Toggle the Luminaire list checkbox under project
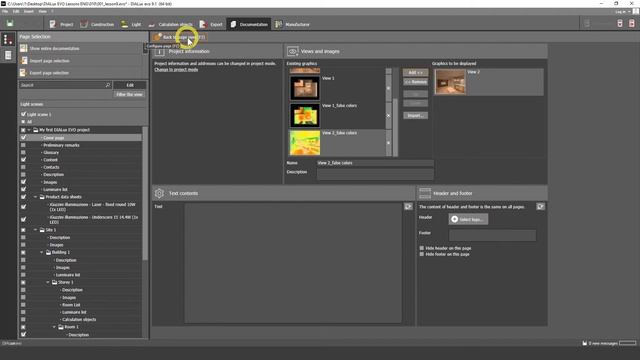Image resolution: width=640 pixels, height=360 pixels. 23,189
